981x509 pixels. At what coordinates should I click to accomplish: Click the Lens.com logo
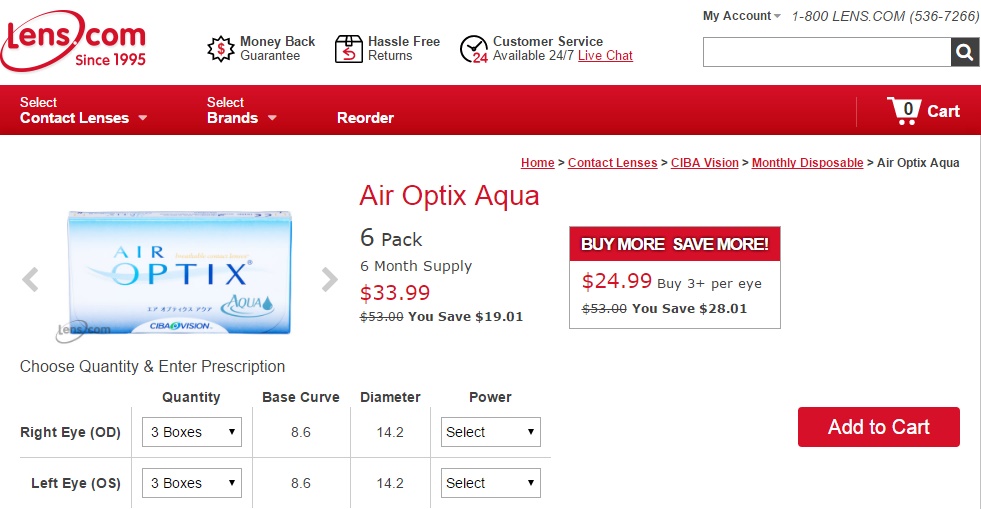[x=73, y=41]
